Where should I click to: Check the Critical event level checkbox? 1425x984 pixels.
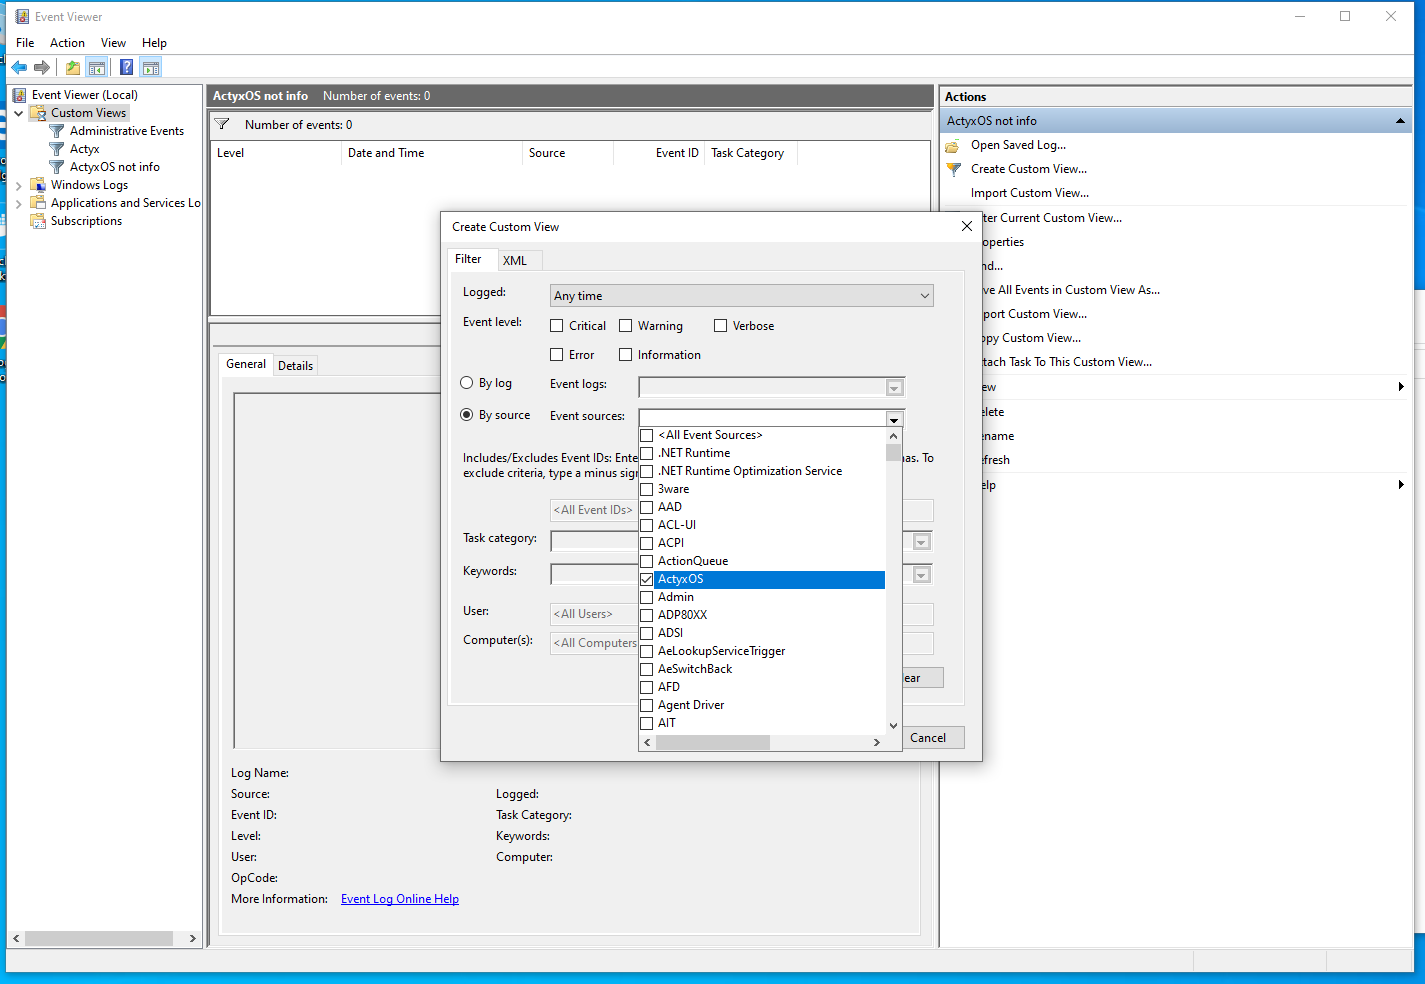pos(557,326)
